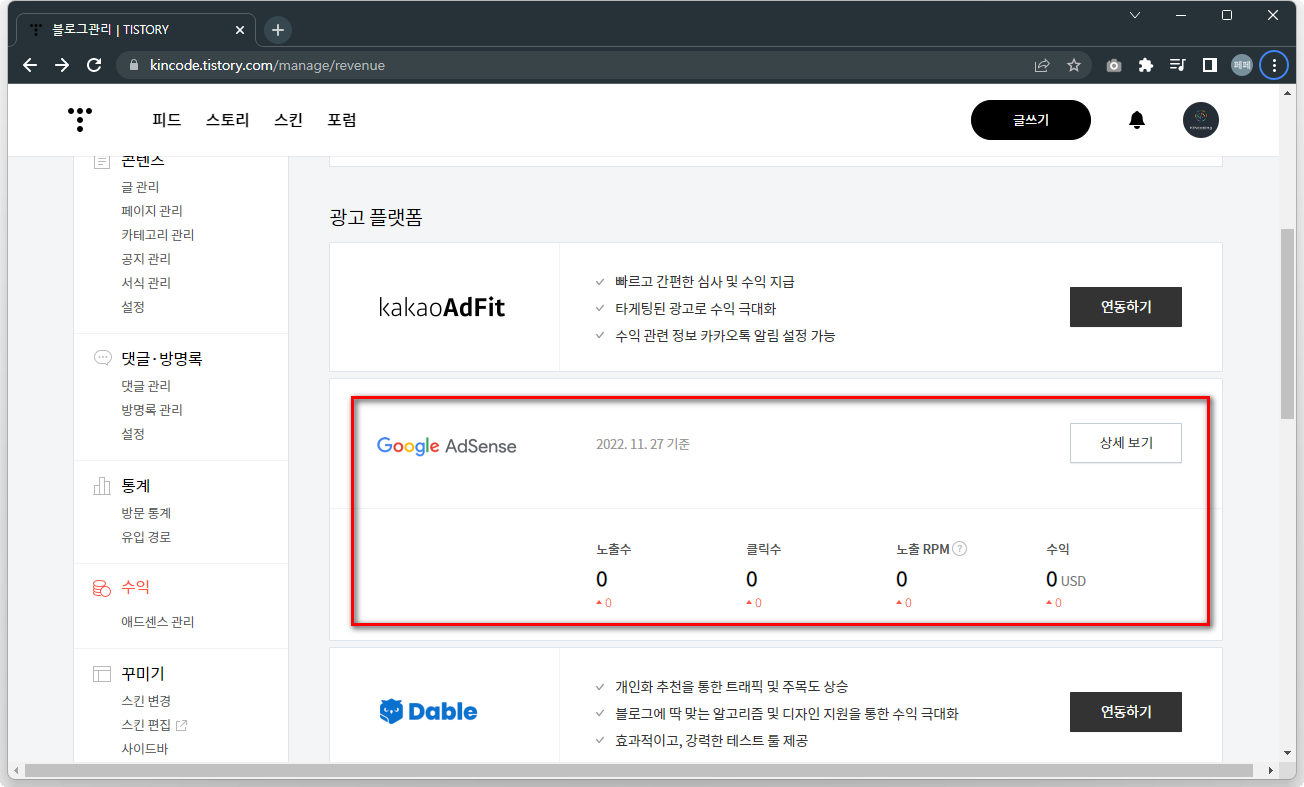This screenshot has height=787, width=1304.
Task: Open a new browser tab
Action: tap(278, 30)
